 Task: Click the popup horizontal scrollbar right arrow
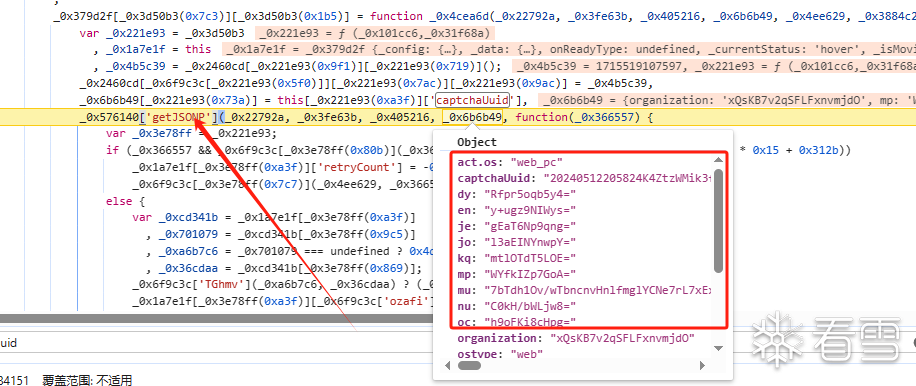pos(702,366)
